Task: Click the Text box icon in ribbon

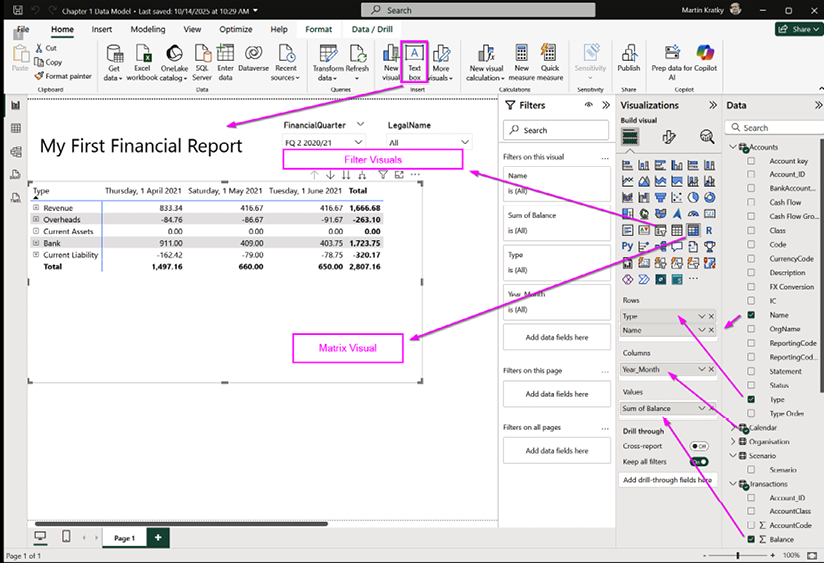Action: click(415, 56)
